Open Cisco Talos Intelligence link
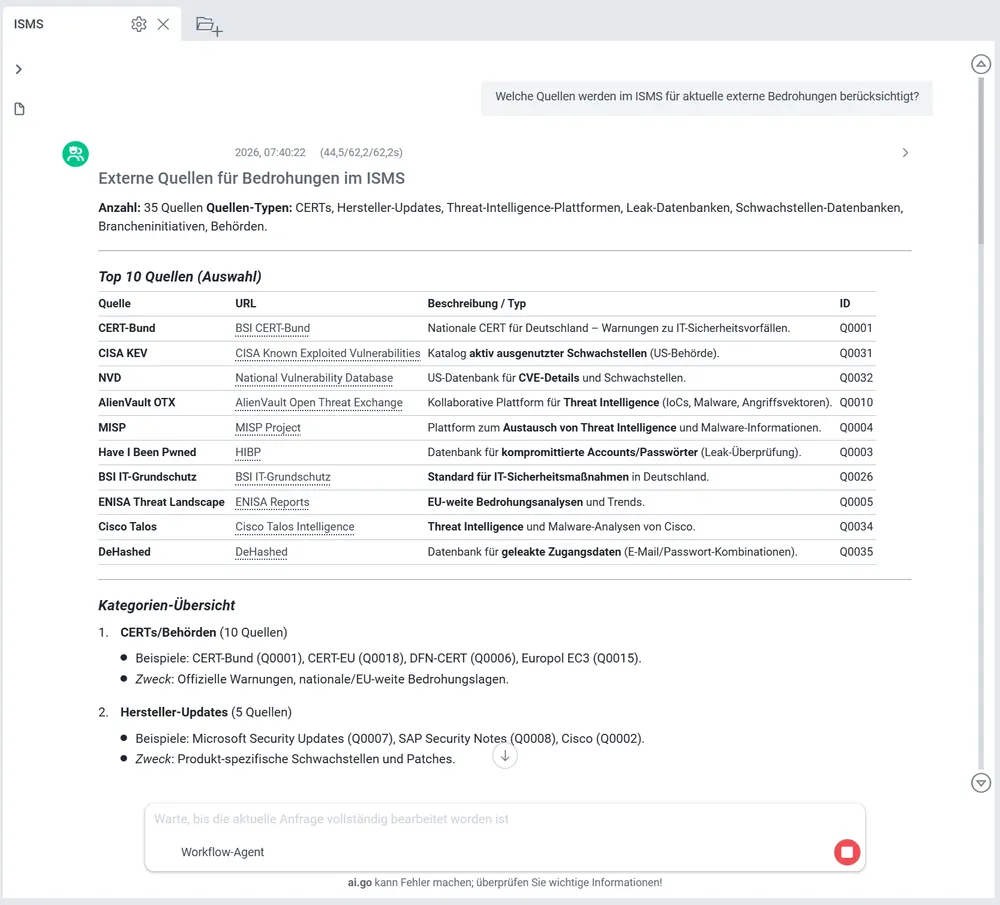 pyautogui.click(x=295, y=527)
